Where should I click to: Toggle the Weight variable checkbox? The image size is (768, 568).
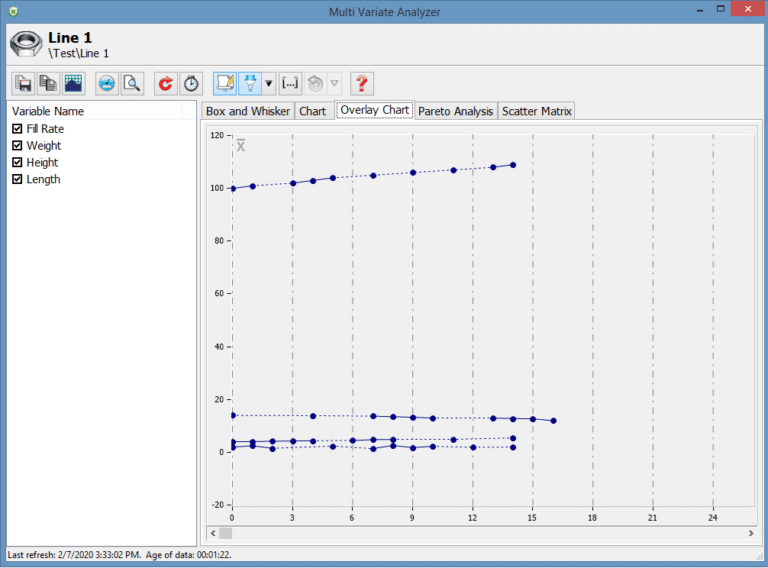click(x=17, y=146)
